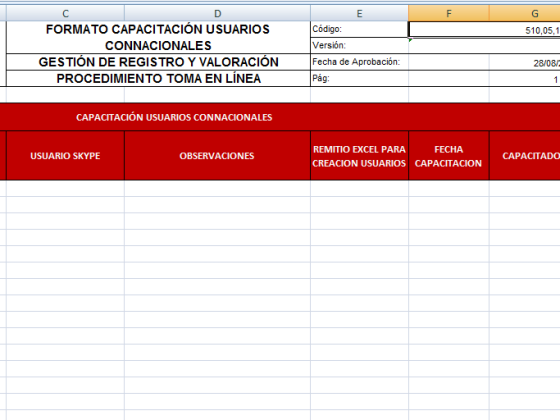
Task: Click the FORMATO CAPACITACIÓN USUARIOS CONNACIONALES title cell
Action: point(158,38)
